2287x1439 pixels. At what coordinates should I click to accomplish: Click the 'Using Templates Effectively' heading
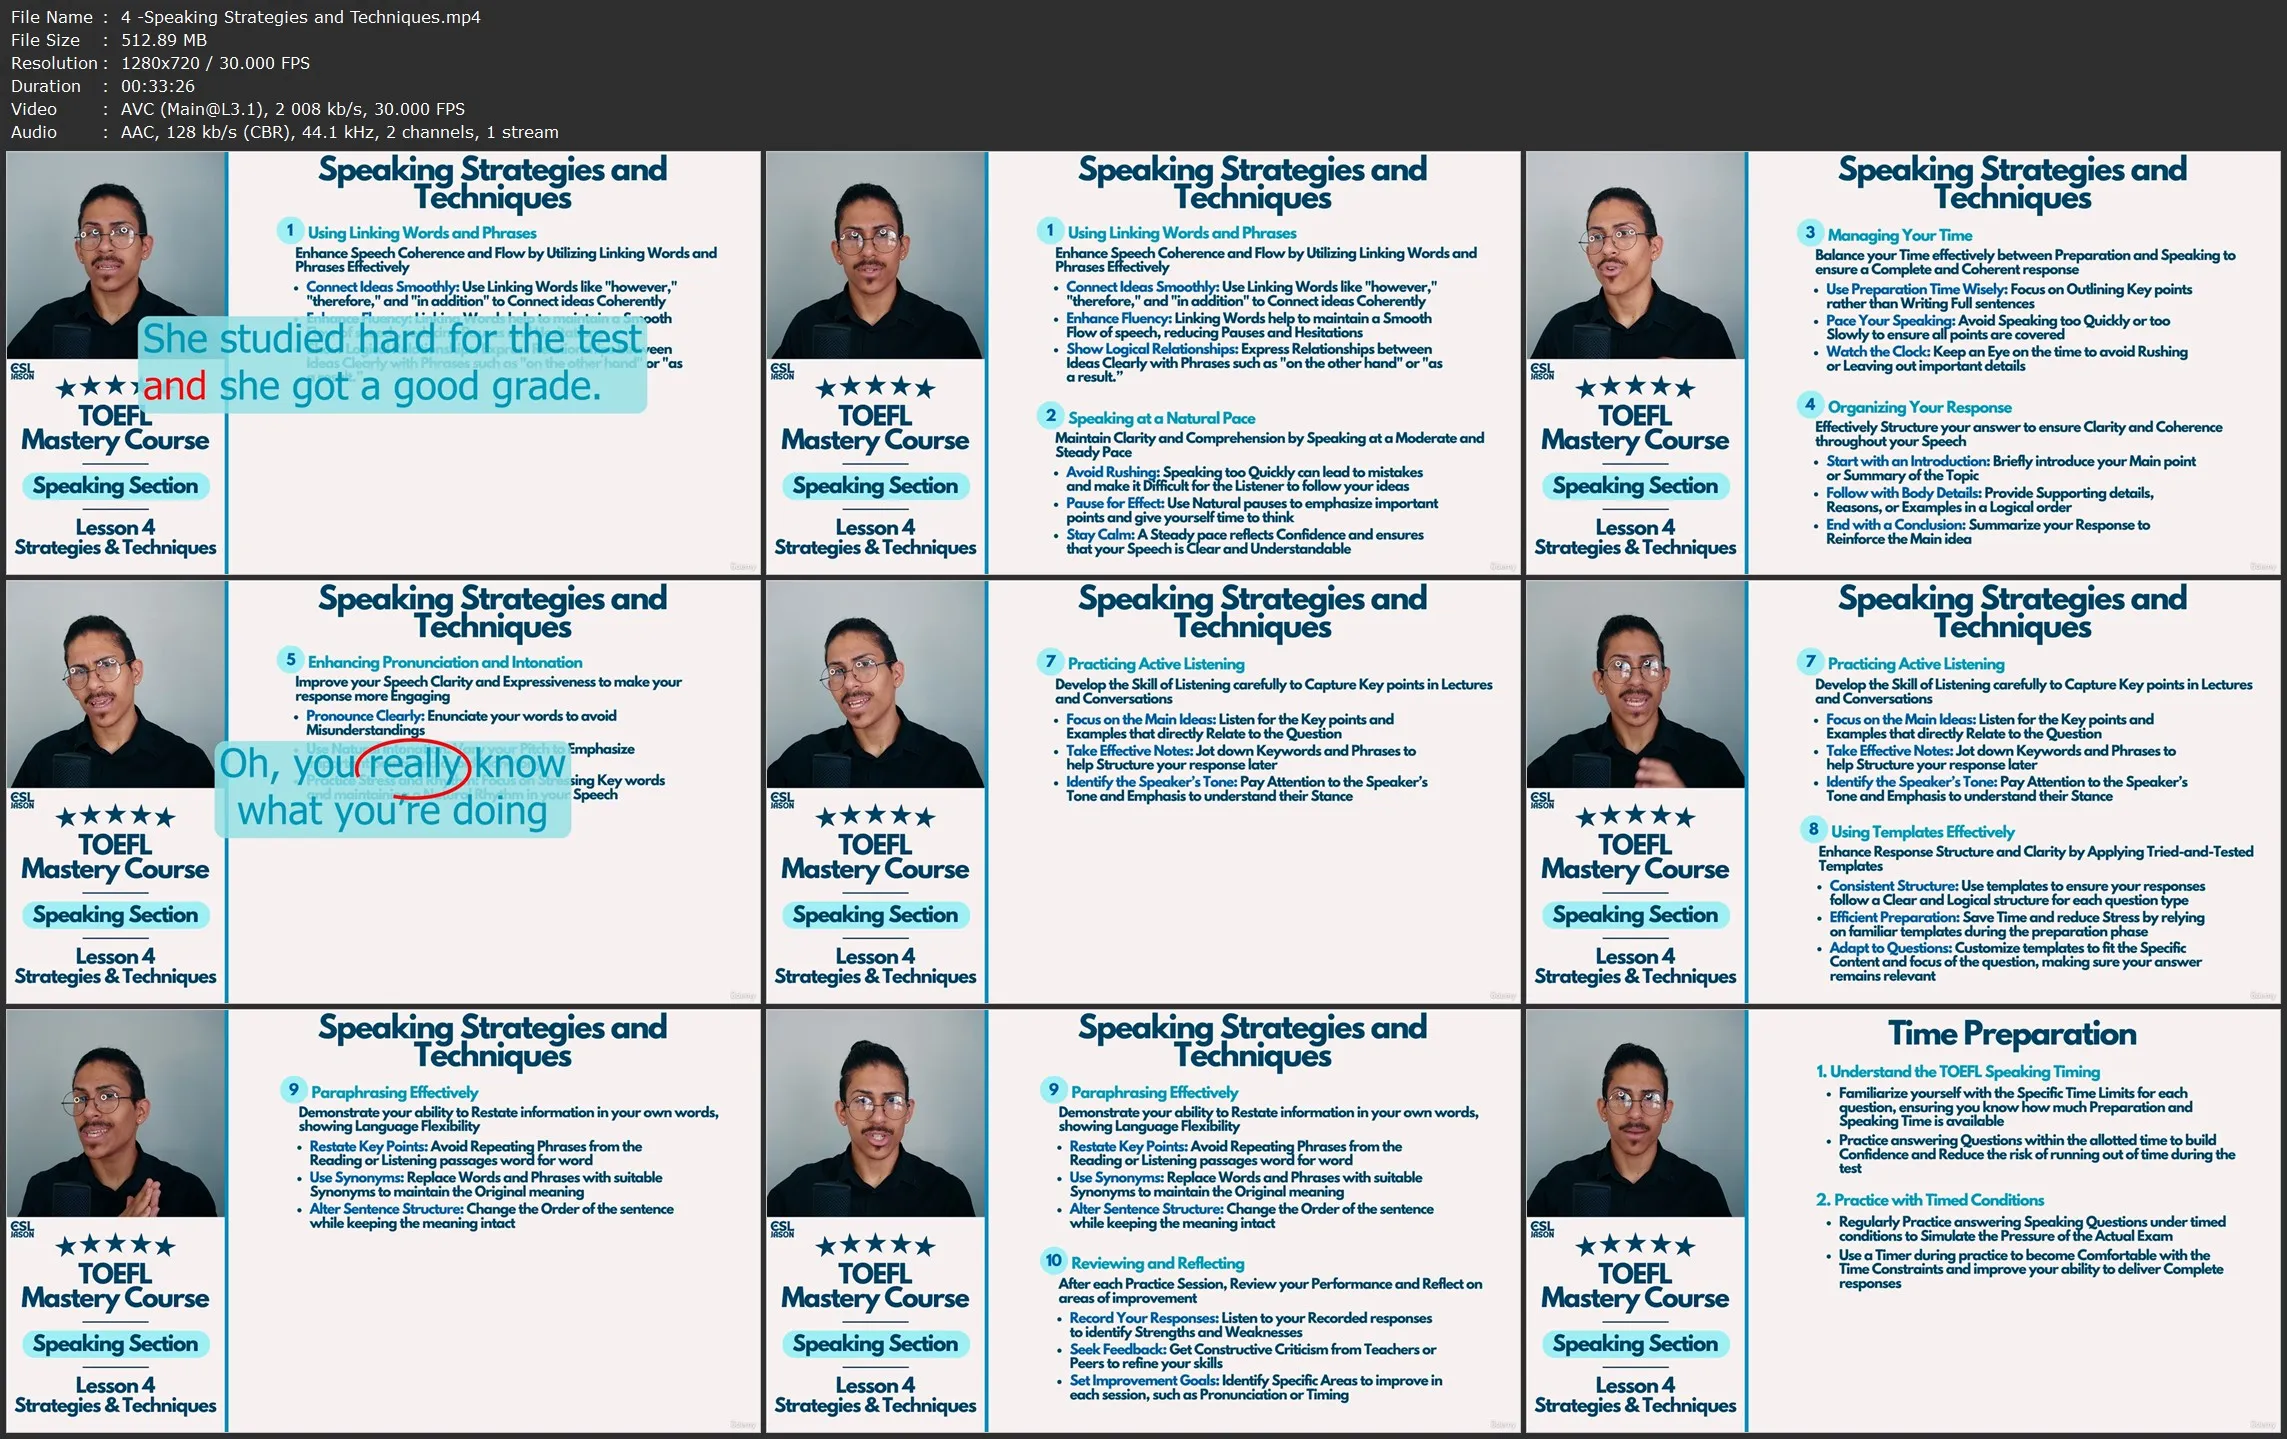[1922, 832]
